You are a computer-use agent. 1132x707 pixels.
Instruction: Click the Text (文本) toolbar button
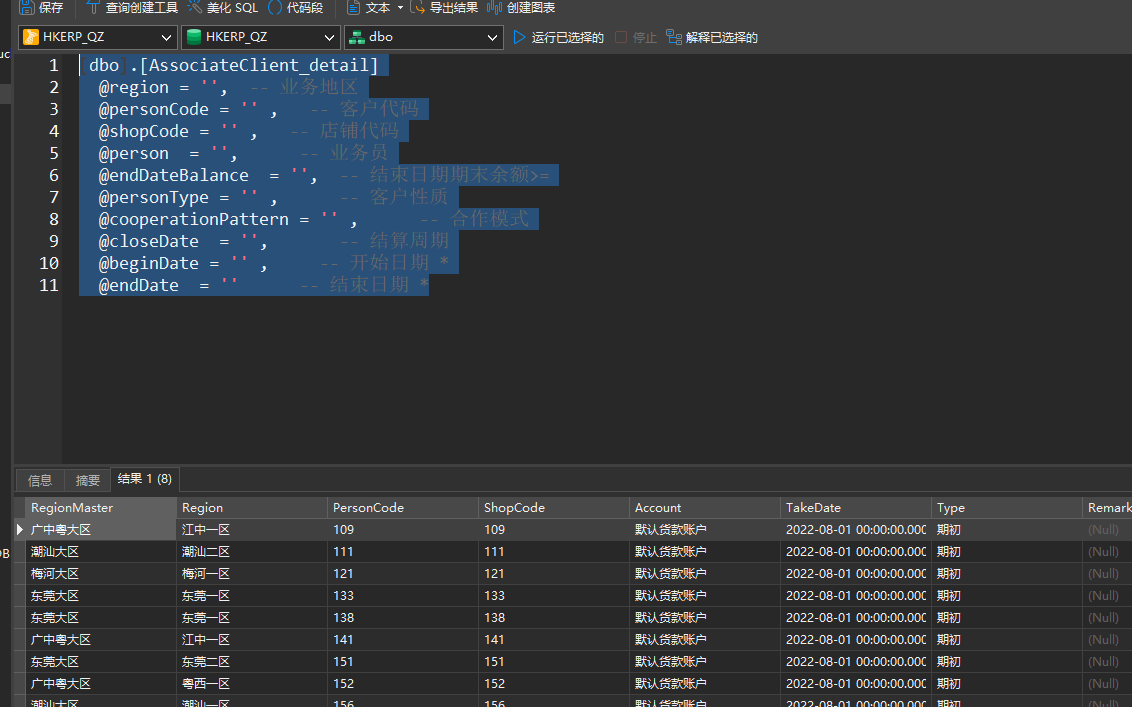coord(368,7)
